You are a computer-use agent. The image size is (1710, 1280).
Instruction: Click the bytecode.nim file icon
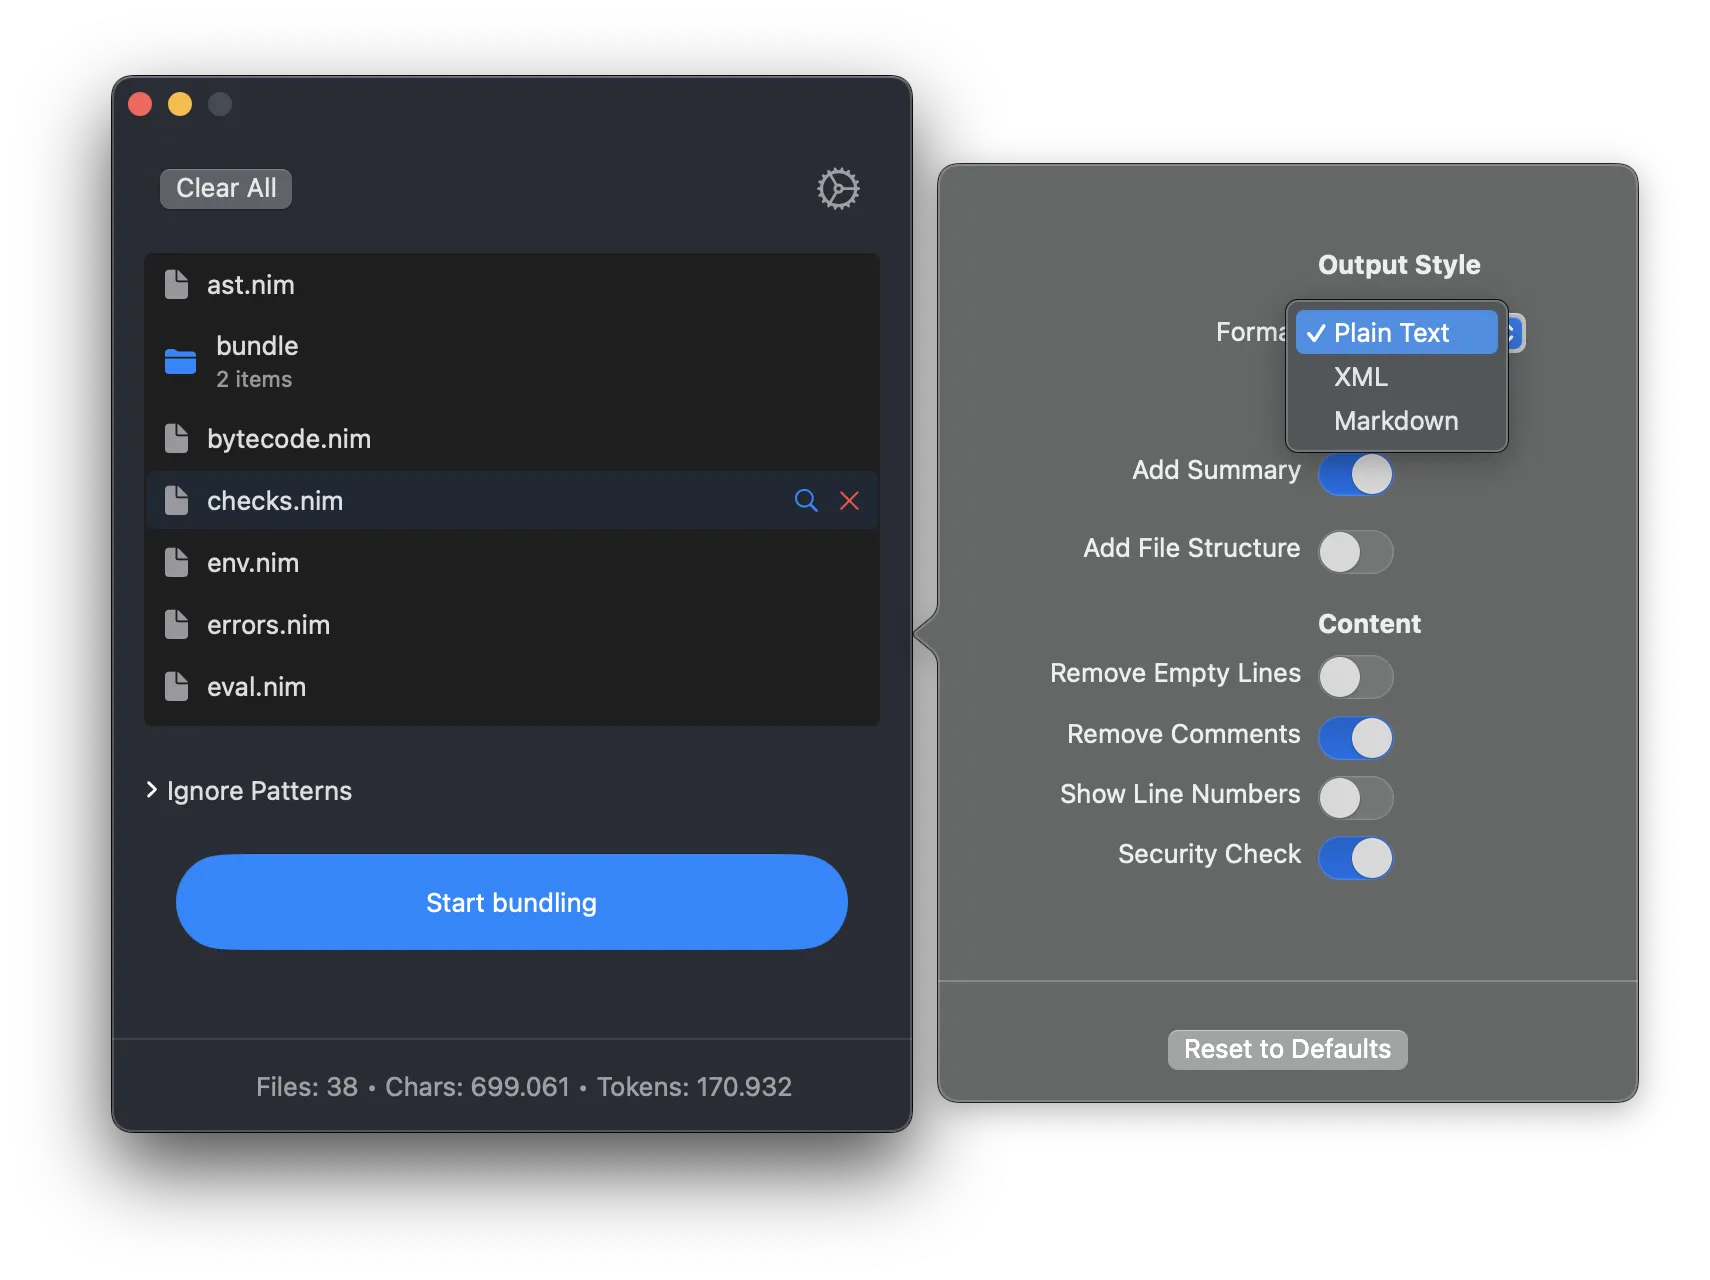[x=177, y=439]
